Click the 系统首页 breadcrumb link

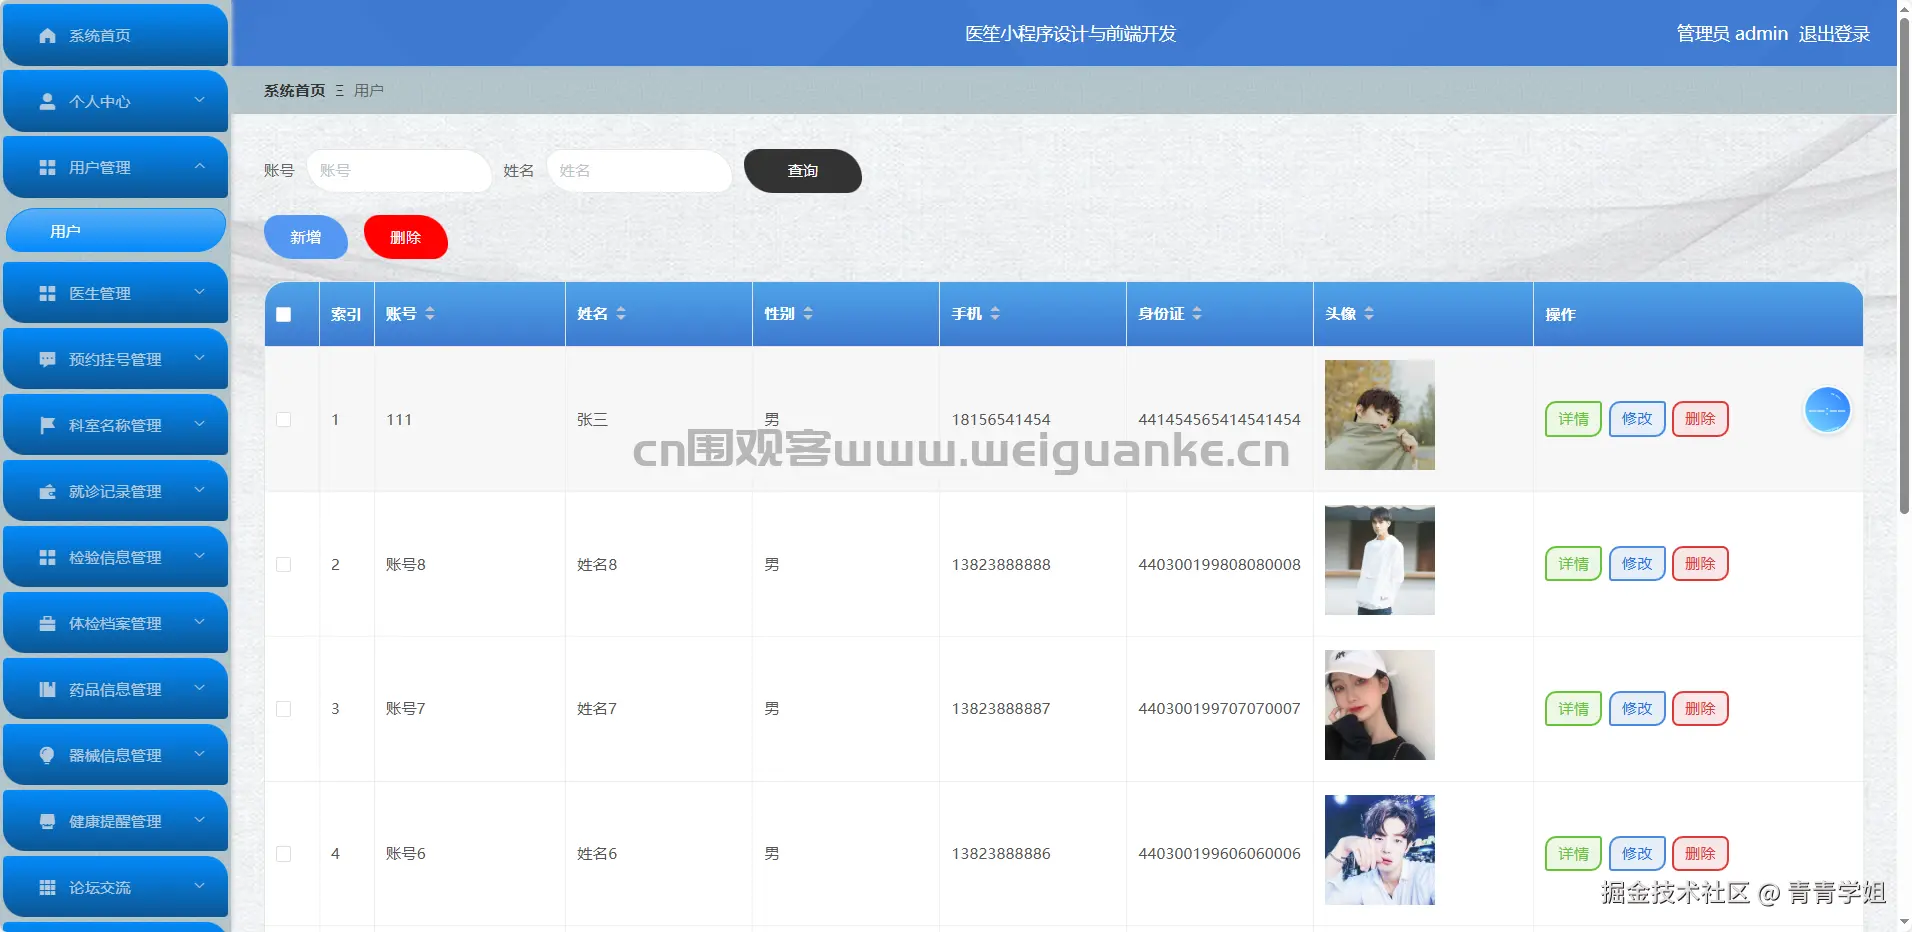[294, 91]
